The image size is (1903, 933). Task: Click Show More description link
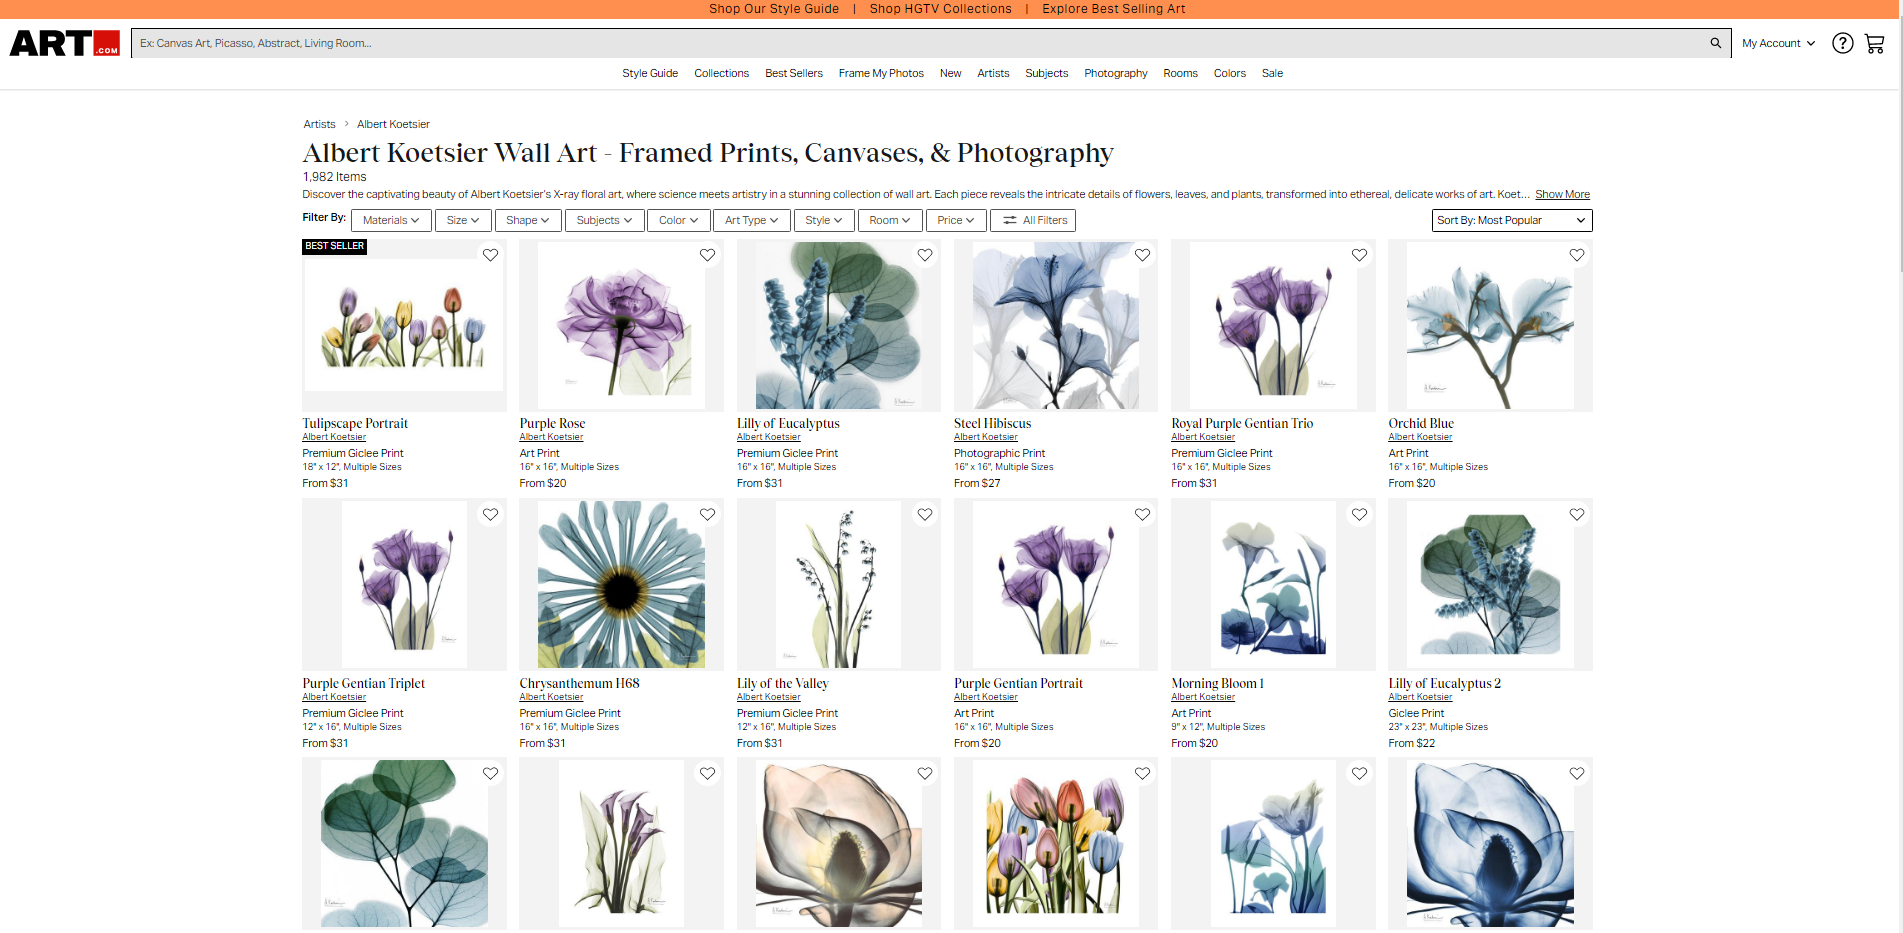point(1562,194)
